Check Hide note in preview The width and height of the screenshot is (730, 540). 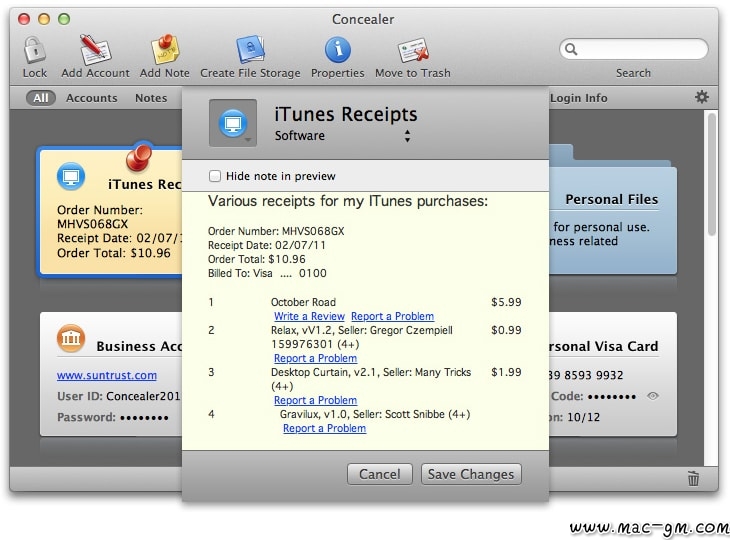215,176
